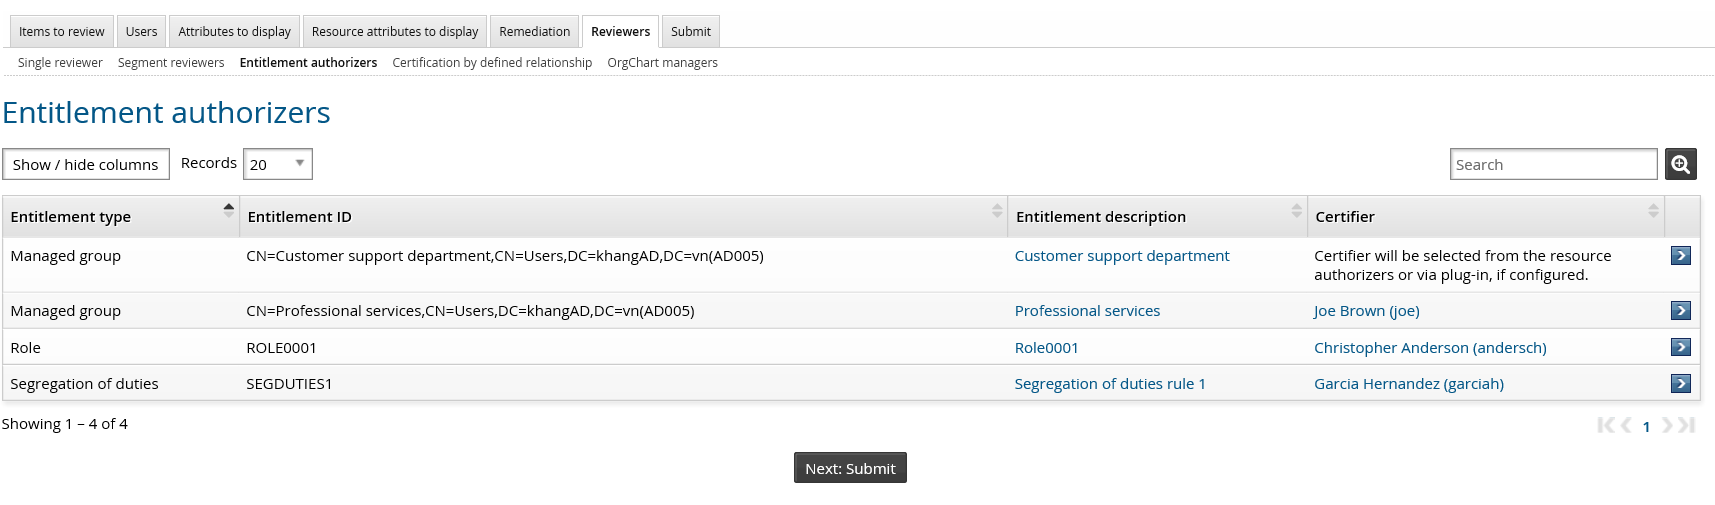The image size is (1715, 505).
Task: Go to first page pagination icon
Action: click(x=1605, y=425)
